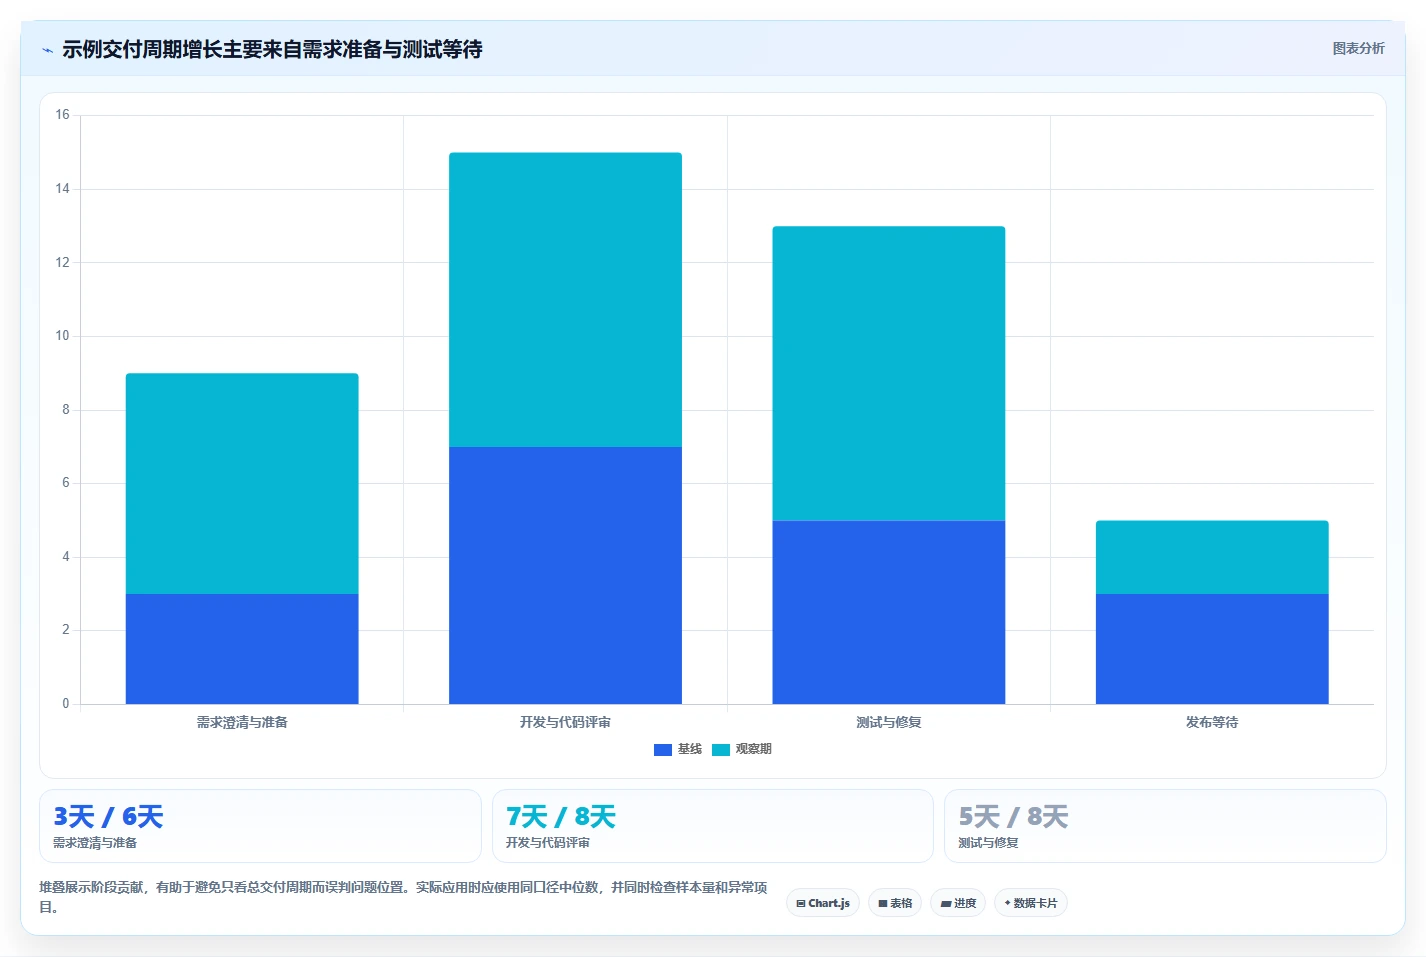Click the small blue icon before the title
The height and width of the screenshot is (957, 1426).
point(47,50)
